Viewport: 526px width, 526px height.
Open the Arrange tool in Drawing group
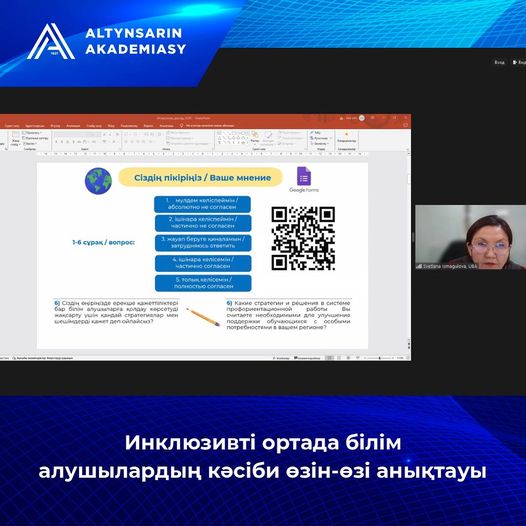click(x=255, y=138)
